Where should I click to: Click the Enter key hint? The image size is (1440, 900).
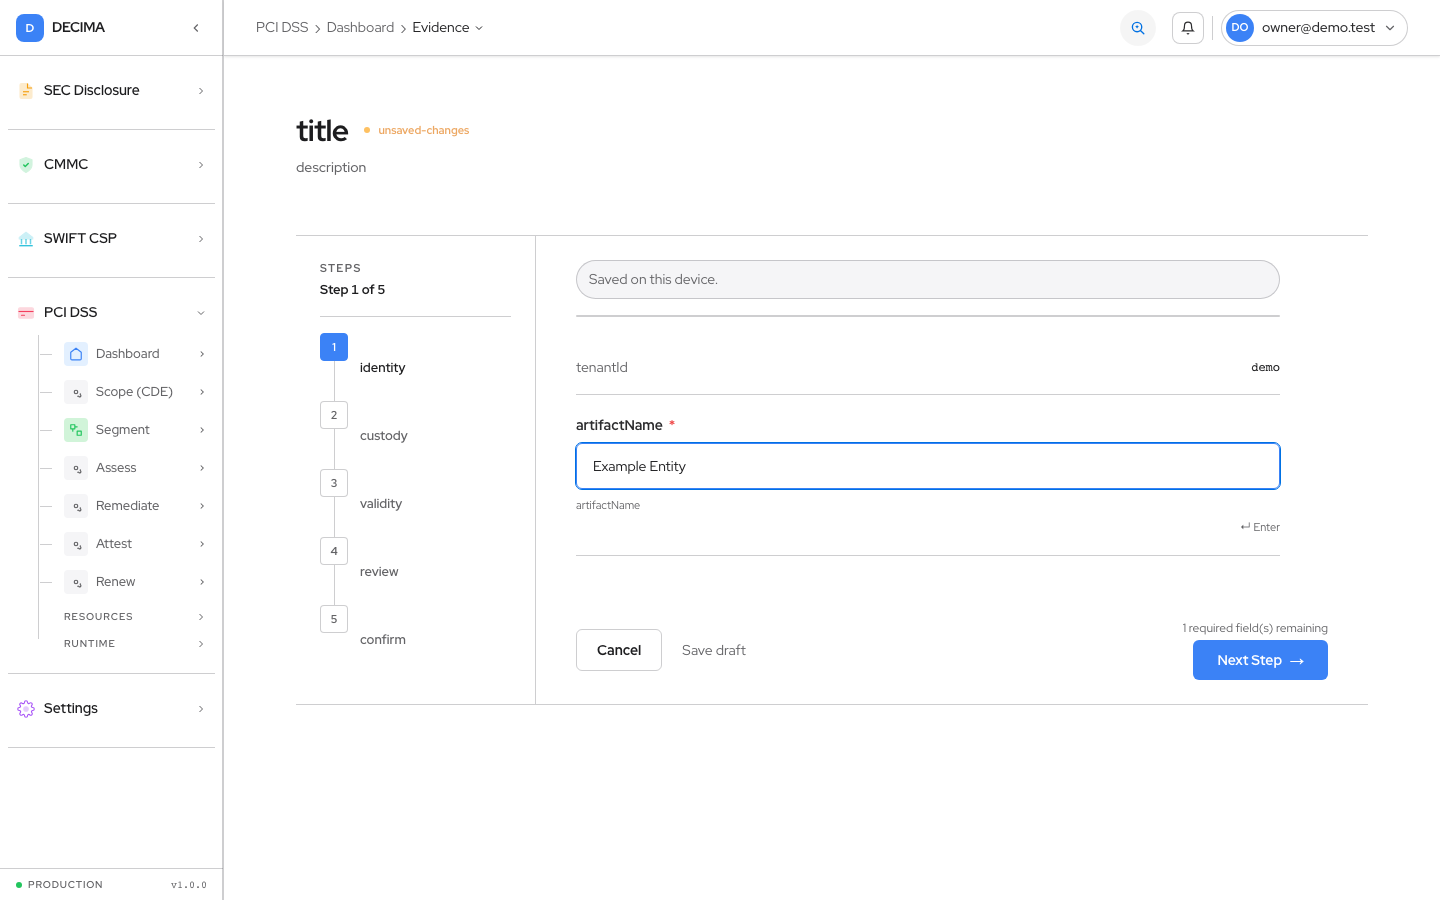click(x=1260, y=527)
